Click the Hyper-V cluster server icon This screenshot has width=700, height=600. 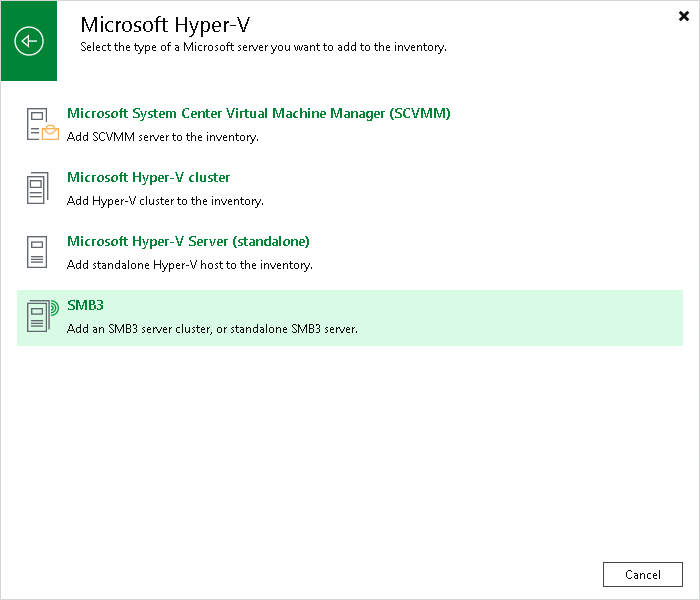[x=38, y=188]
